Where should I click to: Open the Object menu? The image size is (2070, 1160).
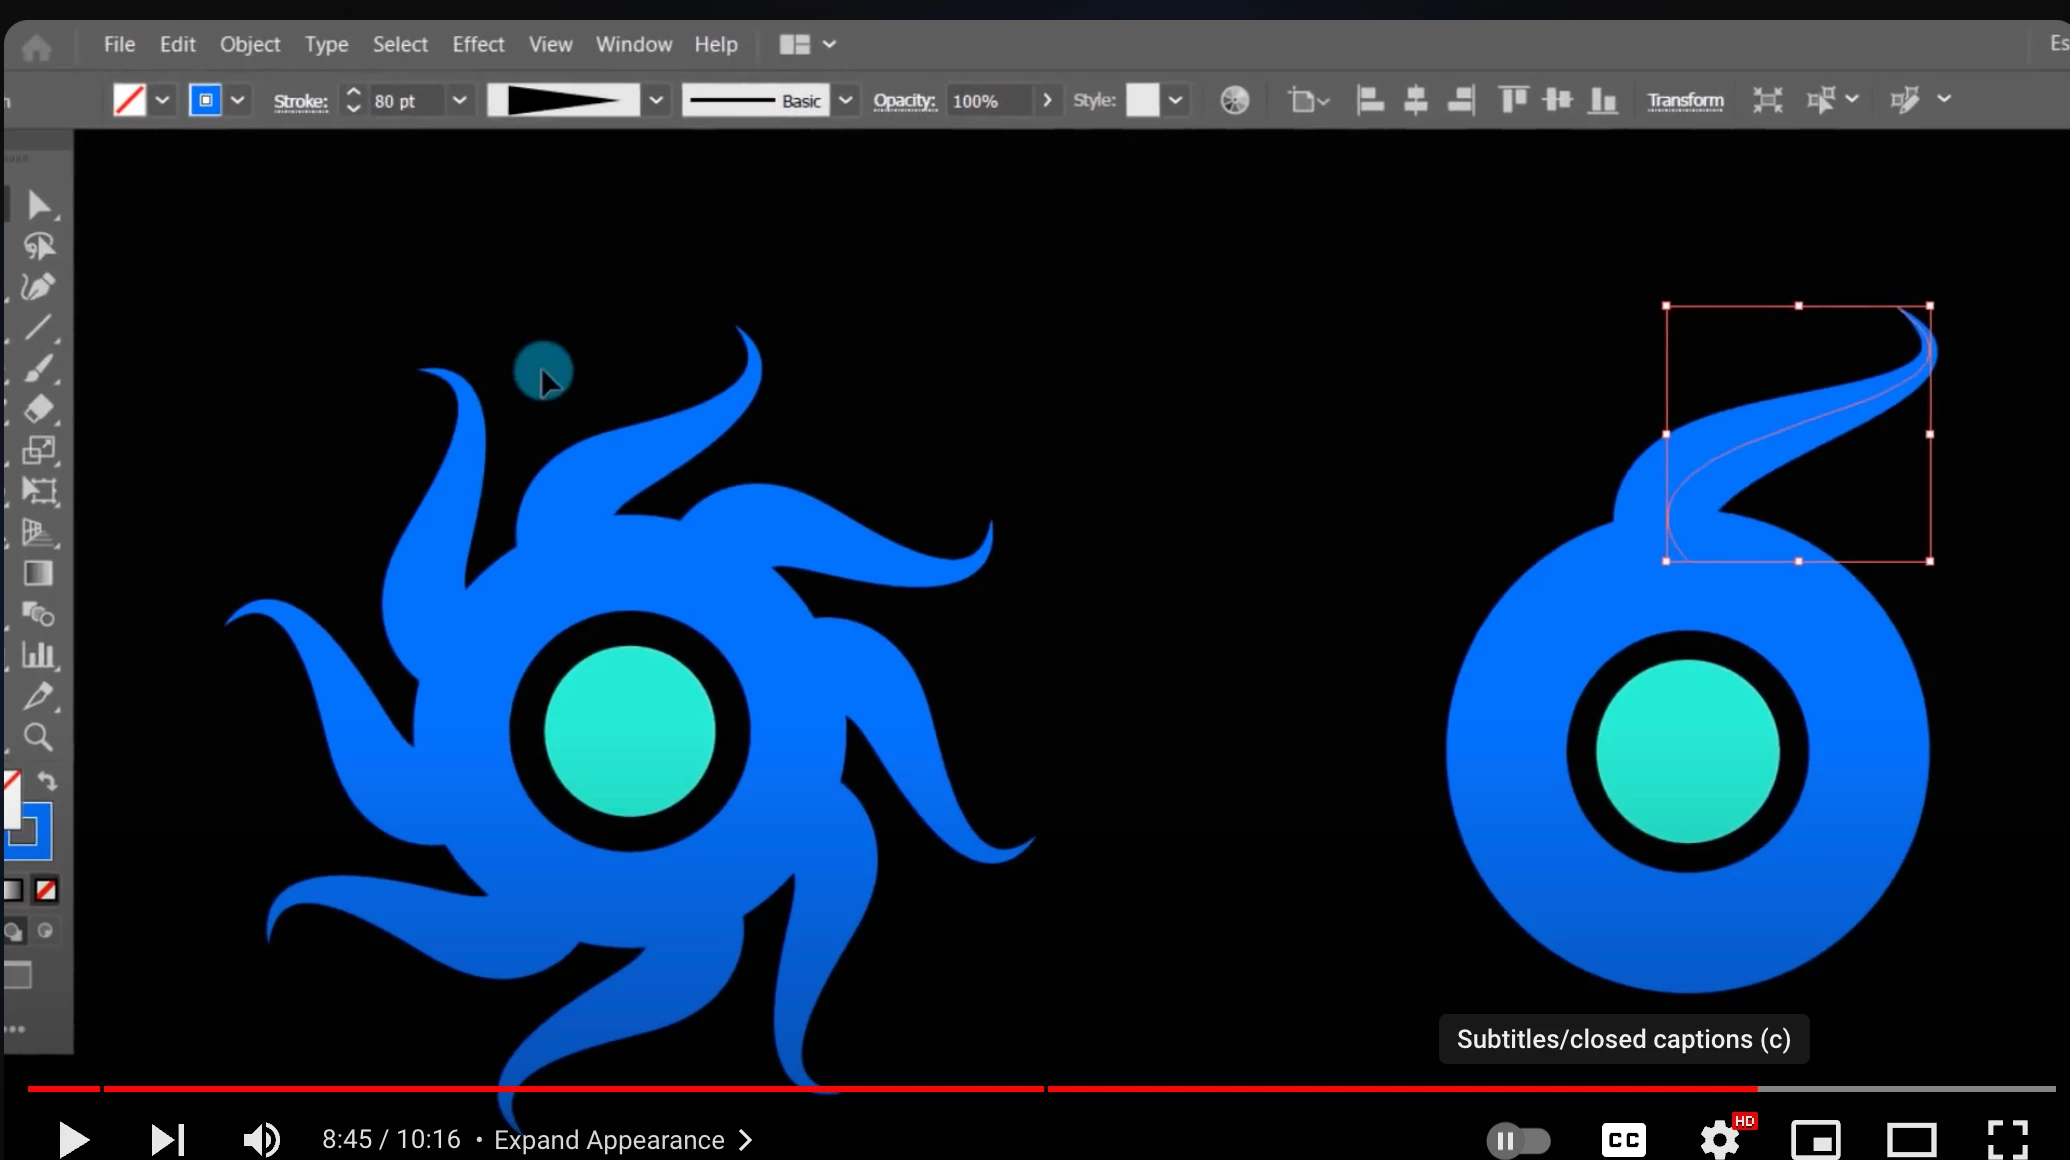(x=250, y=44)
